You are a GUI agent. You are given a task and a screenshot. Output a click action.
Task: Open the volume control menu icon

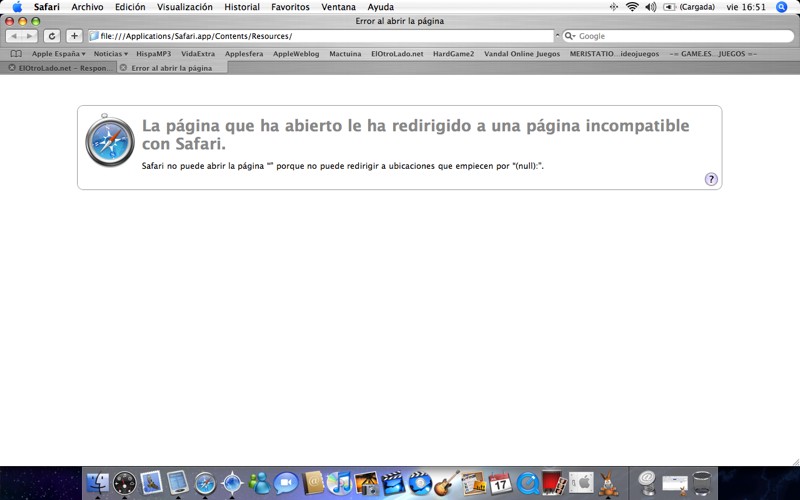click(651, 7)
